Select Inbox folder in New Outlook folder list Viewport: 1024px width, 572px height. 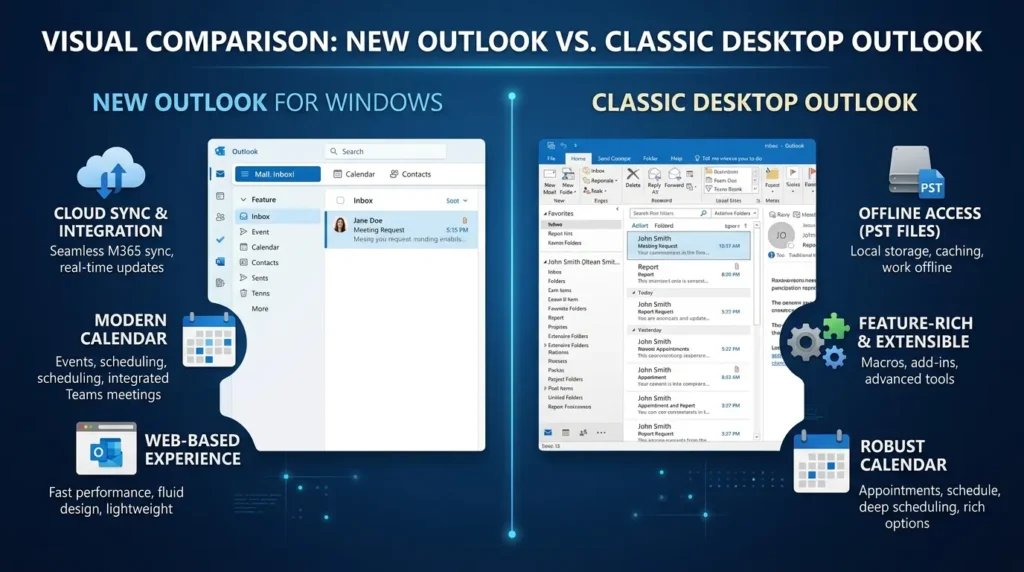pyautogui.click(x=278, y=216)
